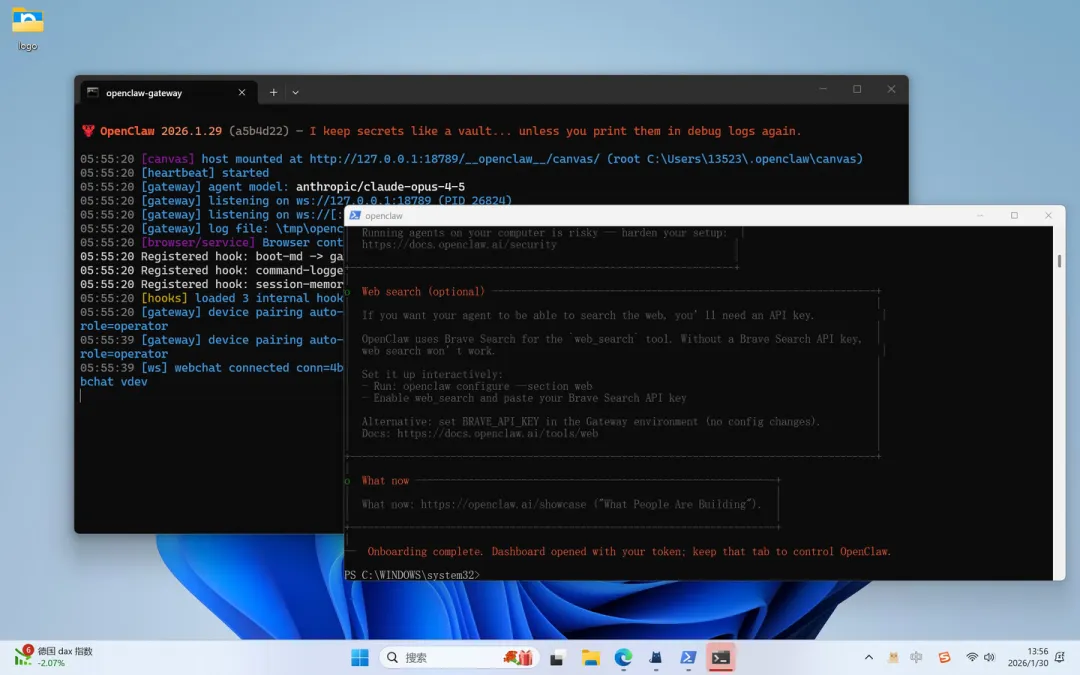This screenshot has width=1080, height=675.
Task: Switch to Windows Terminal from the taskbar
Action: click(721, 658)
